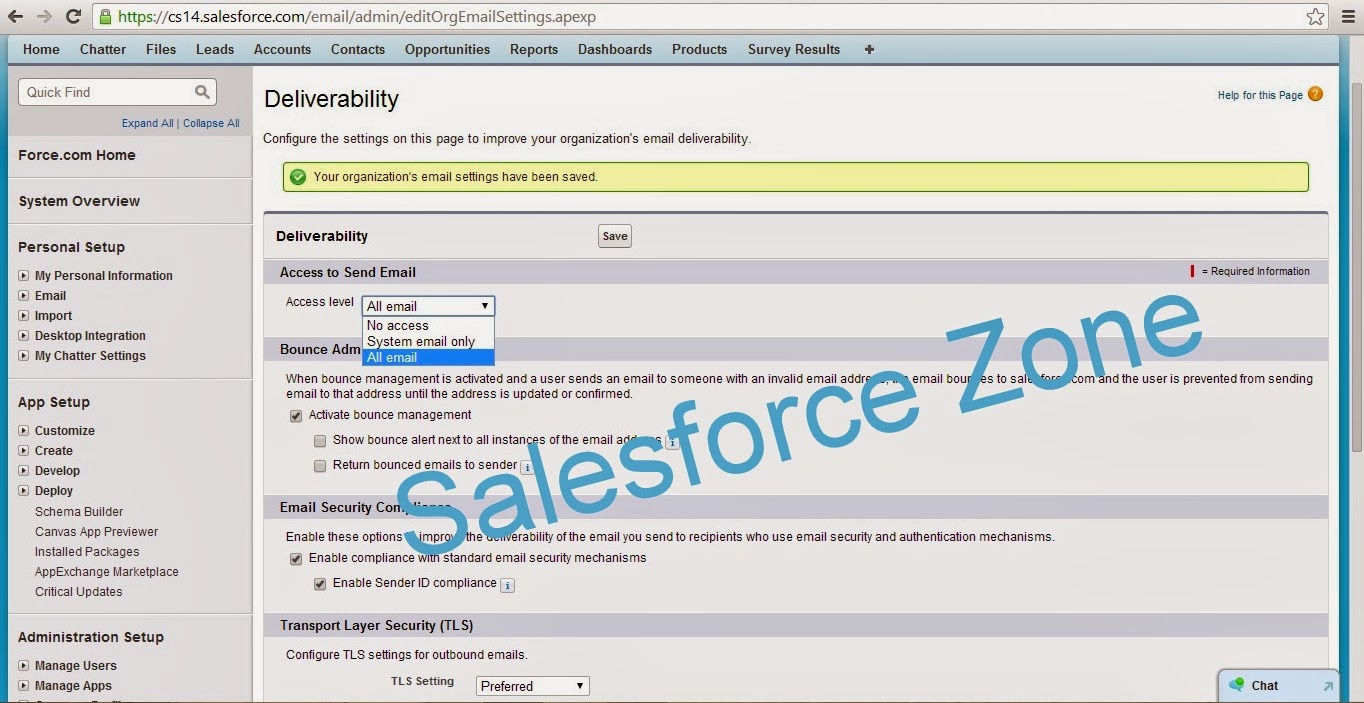Click the green lock icon in address bar
This screenshot has height=703, width=1364.
click(106, 17)
